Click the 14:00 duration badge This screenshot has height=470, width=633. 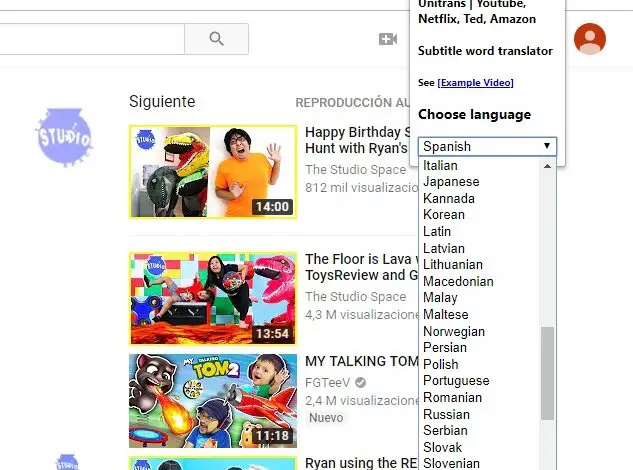click(x=272, y=207)
